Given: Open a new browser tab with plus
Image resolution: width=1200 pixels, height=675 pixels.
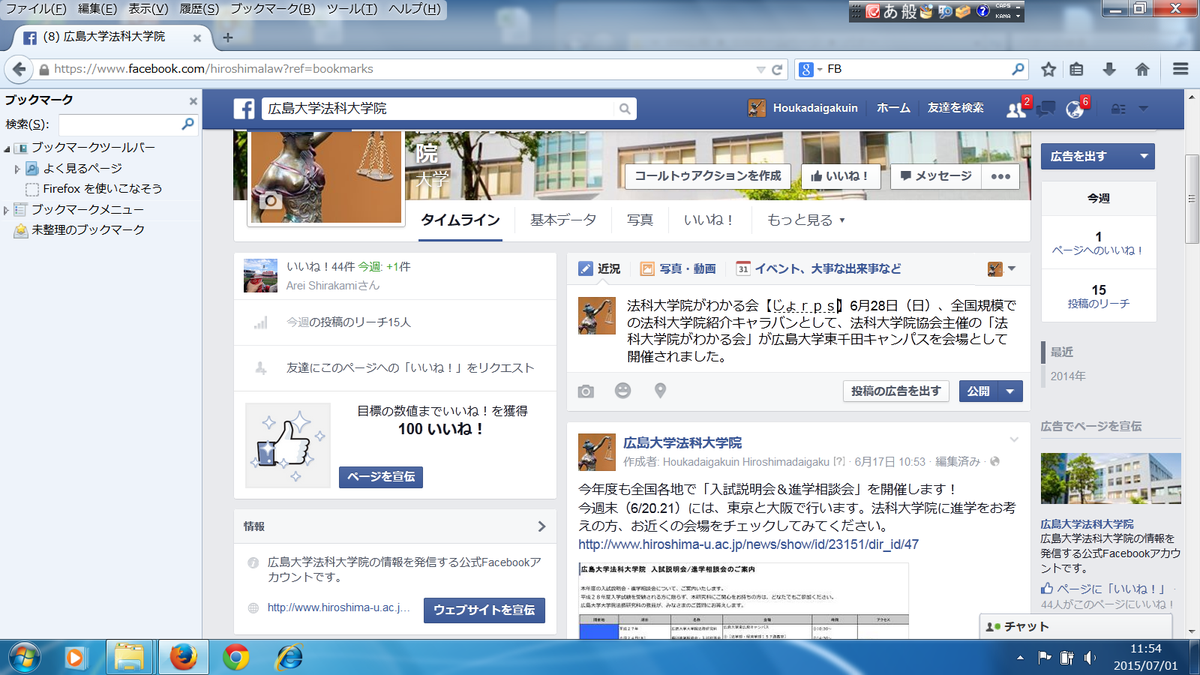Looking at the screenshot, I should [x=227, y=37].
